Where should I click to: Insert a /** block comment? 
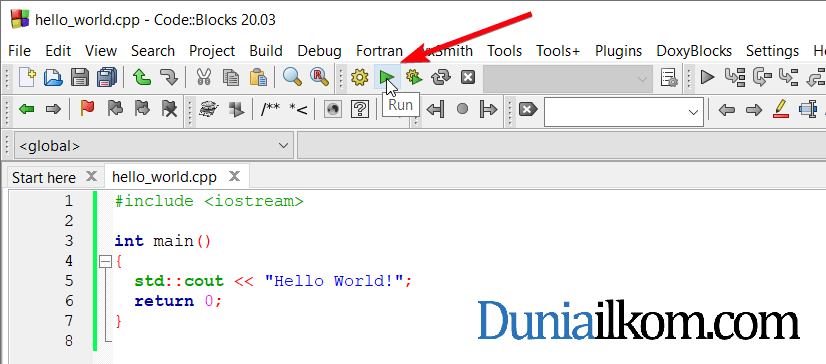[270, 110]
